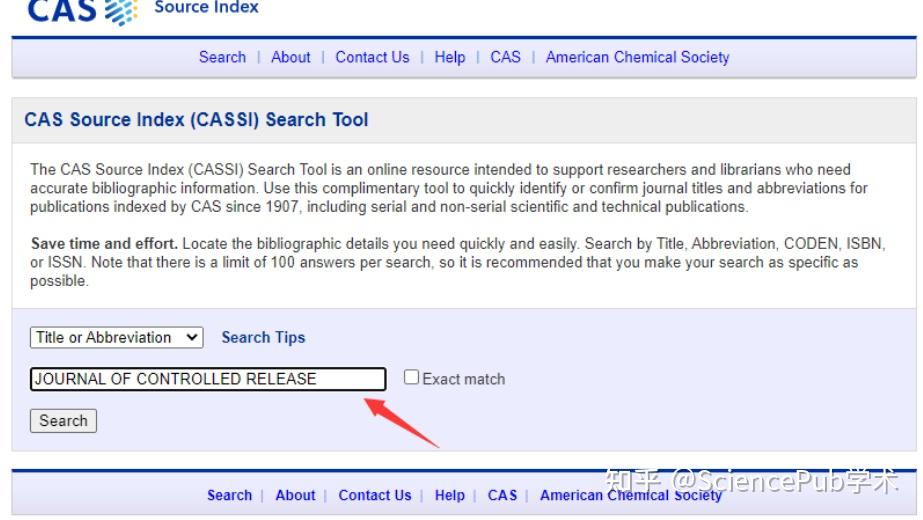This screenshot has width=923, height=520.
Task: Open American Chemical Society footer link
Action: 631,495
